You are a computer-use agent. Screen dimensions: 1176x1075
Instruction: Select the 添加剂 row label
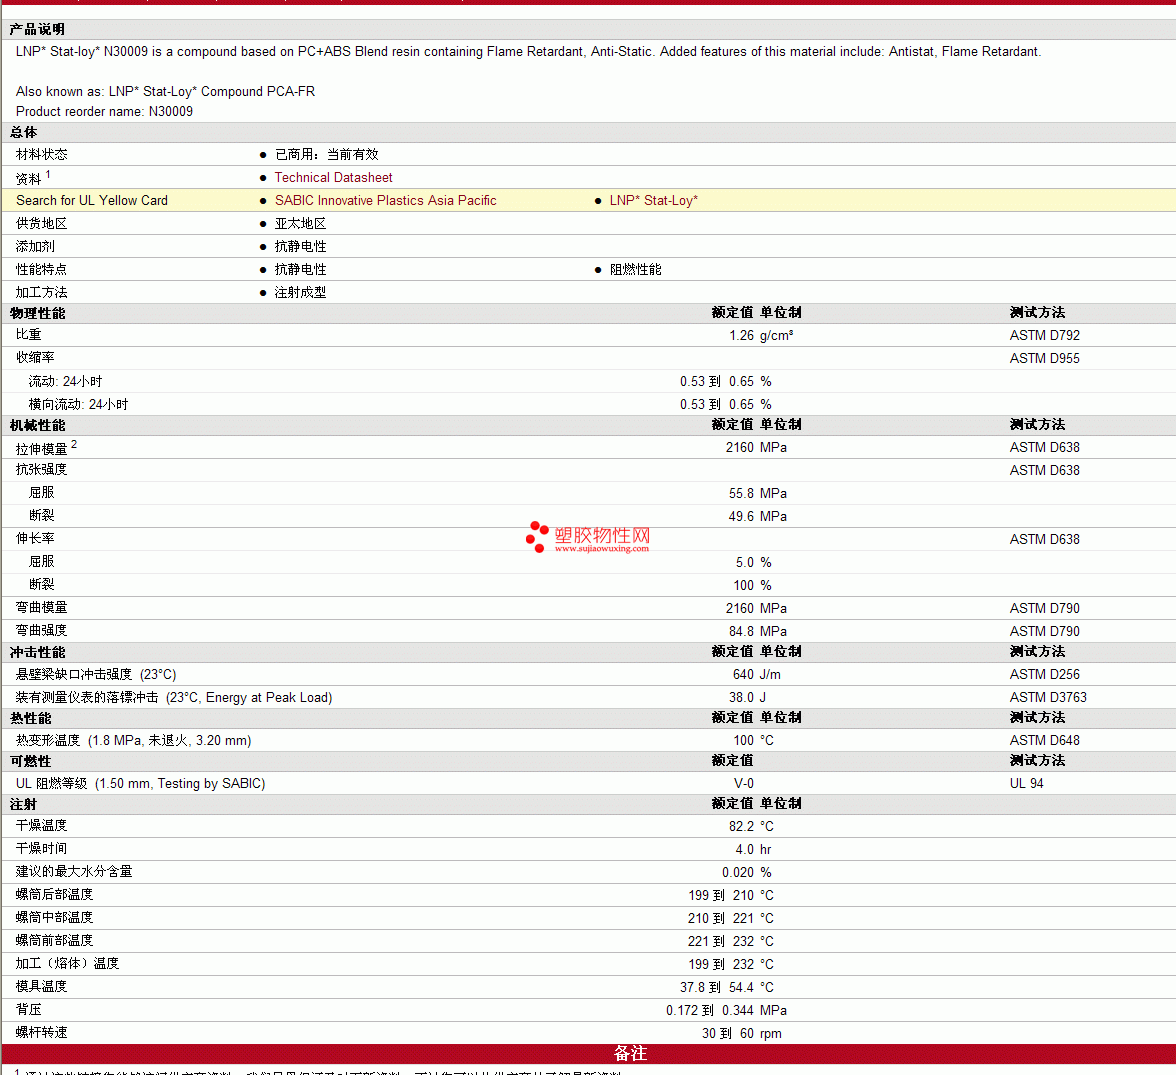(35, 246)
